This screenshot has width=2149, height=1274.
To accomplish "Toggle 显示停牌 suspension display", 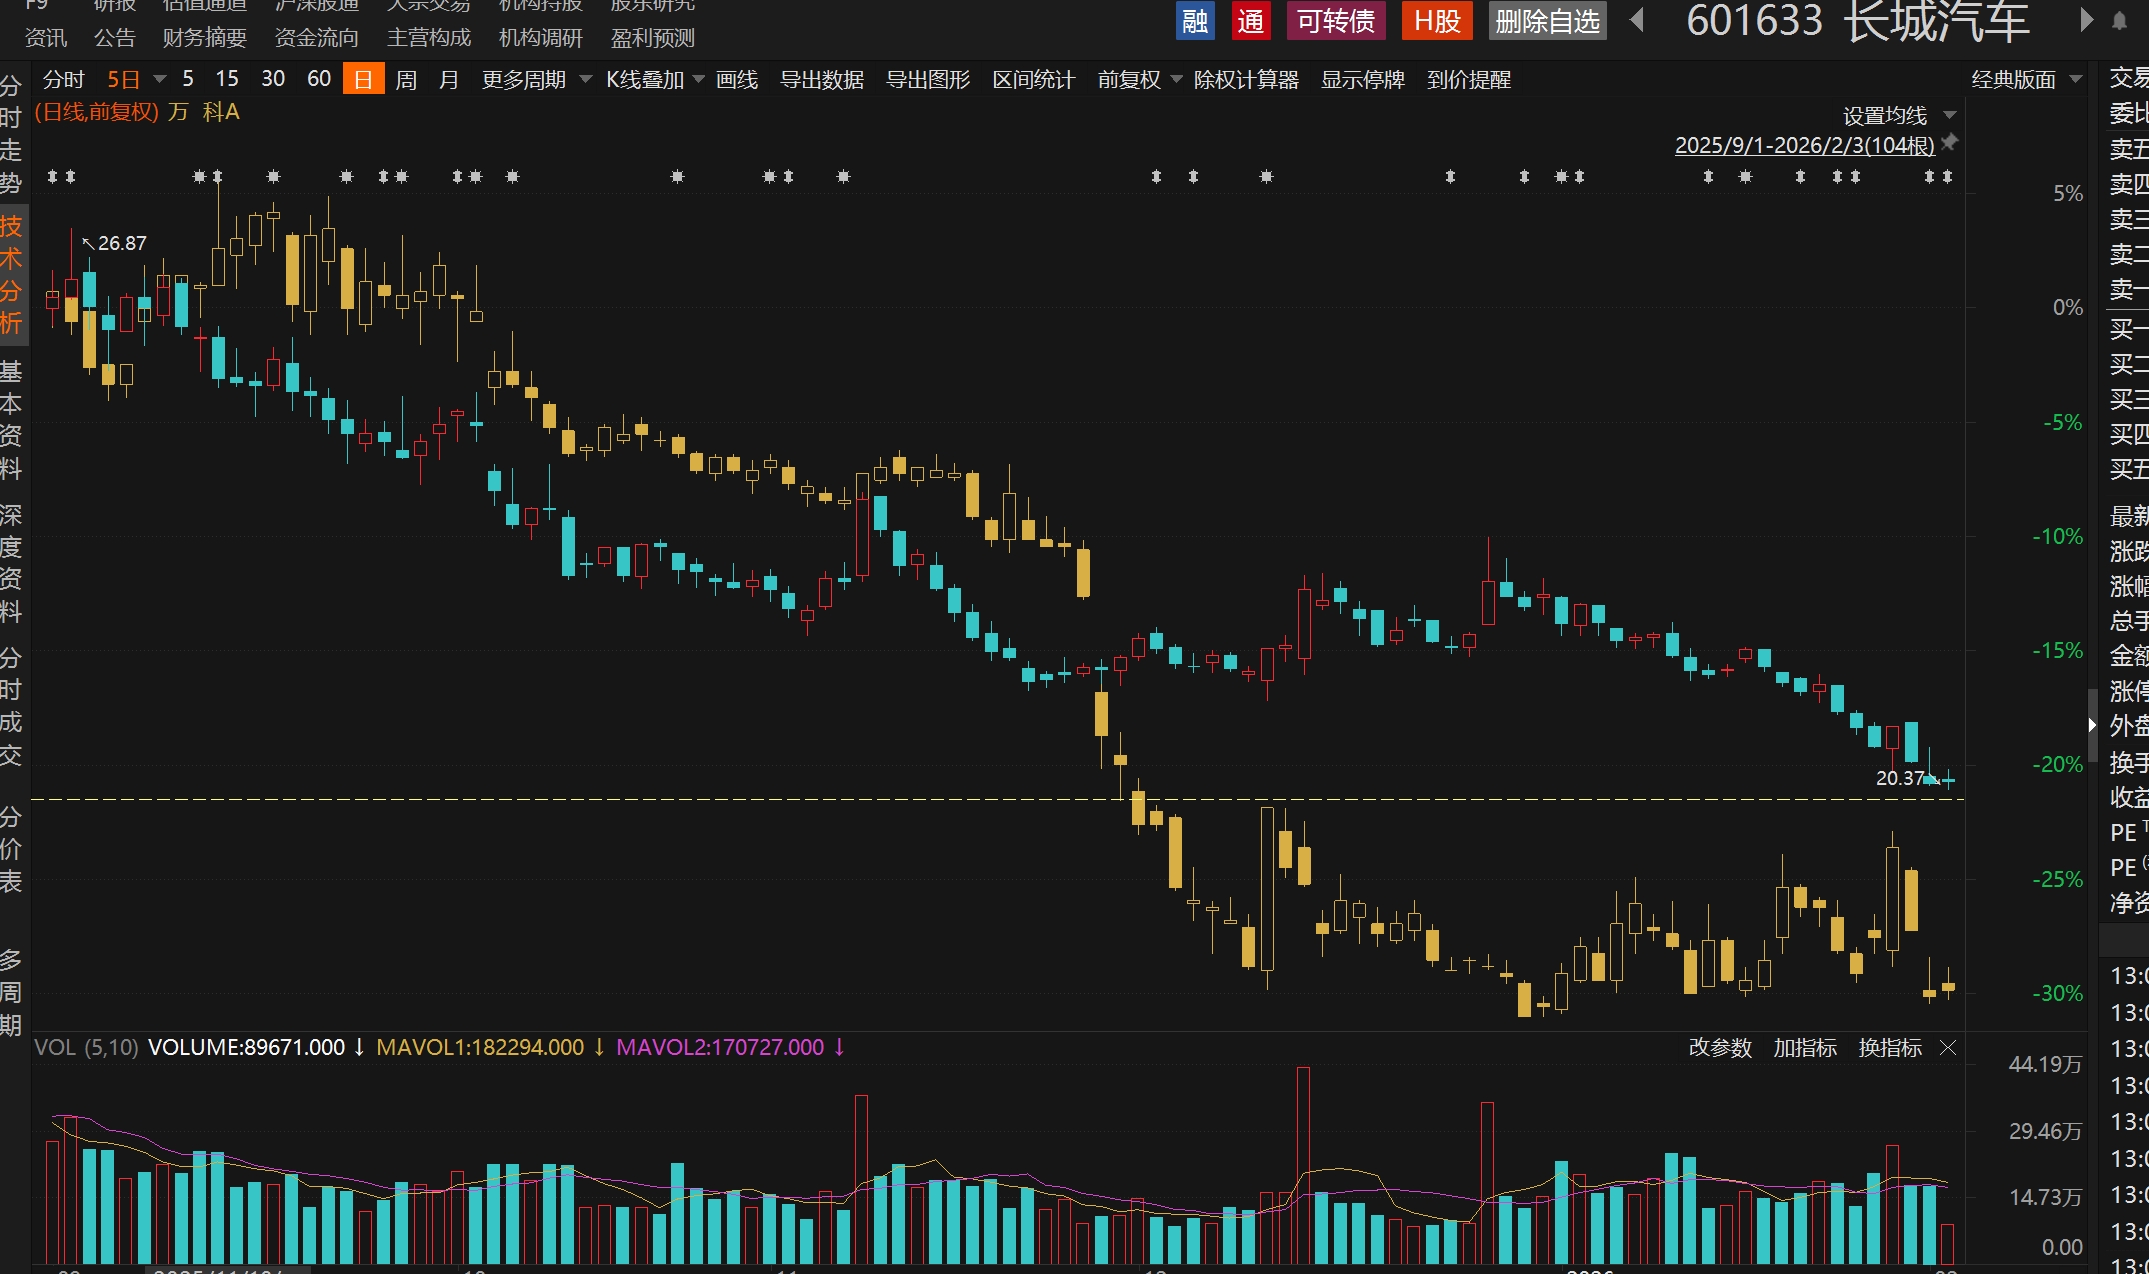I will [x=1362, y=80].
